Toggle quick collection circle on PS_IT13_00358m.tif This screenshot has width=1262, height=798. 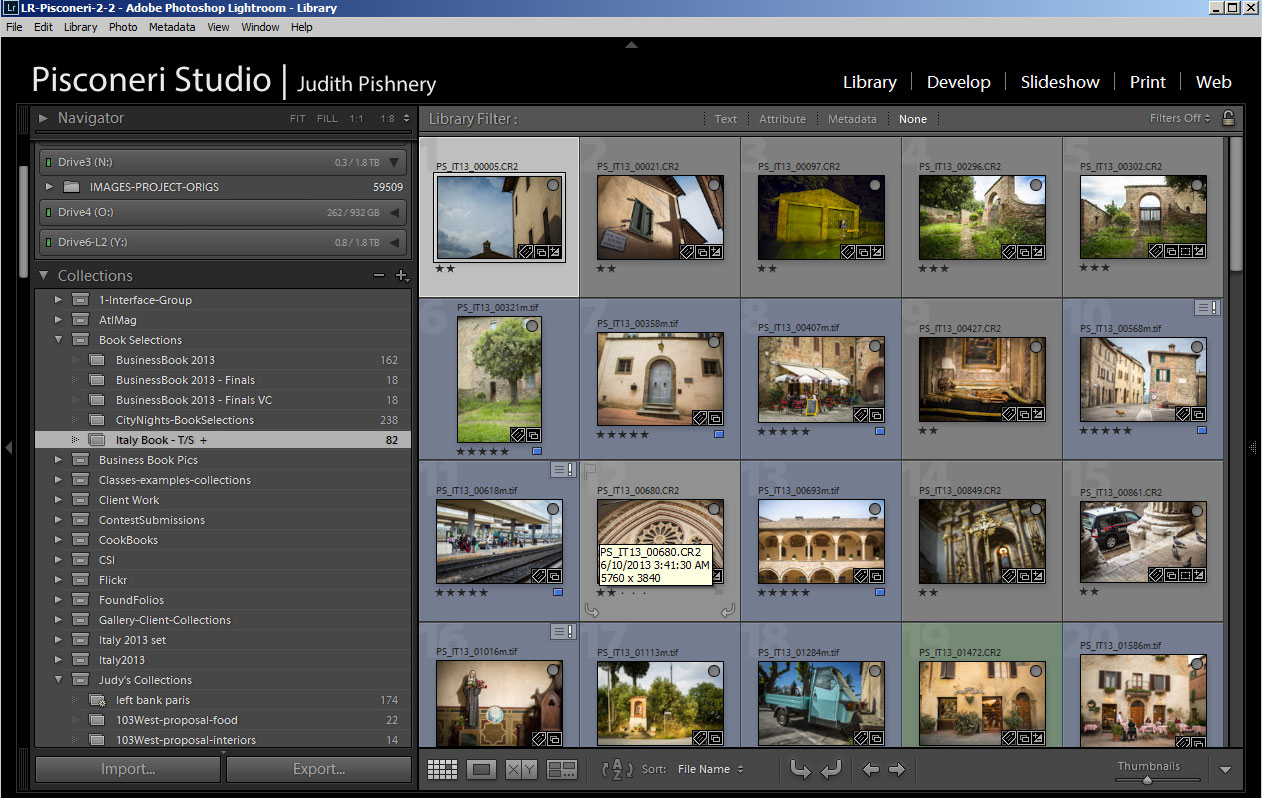714,344
